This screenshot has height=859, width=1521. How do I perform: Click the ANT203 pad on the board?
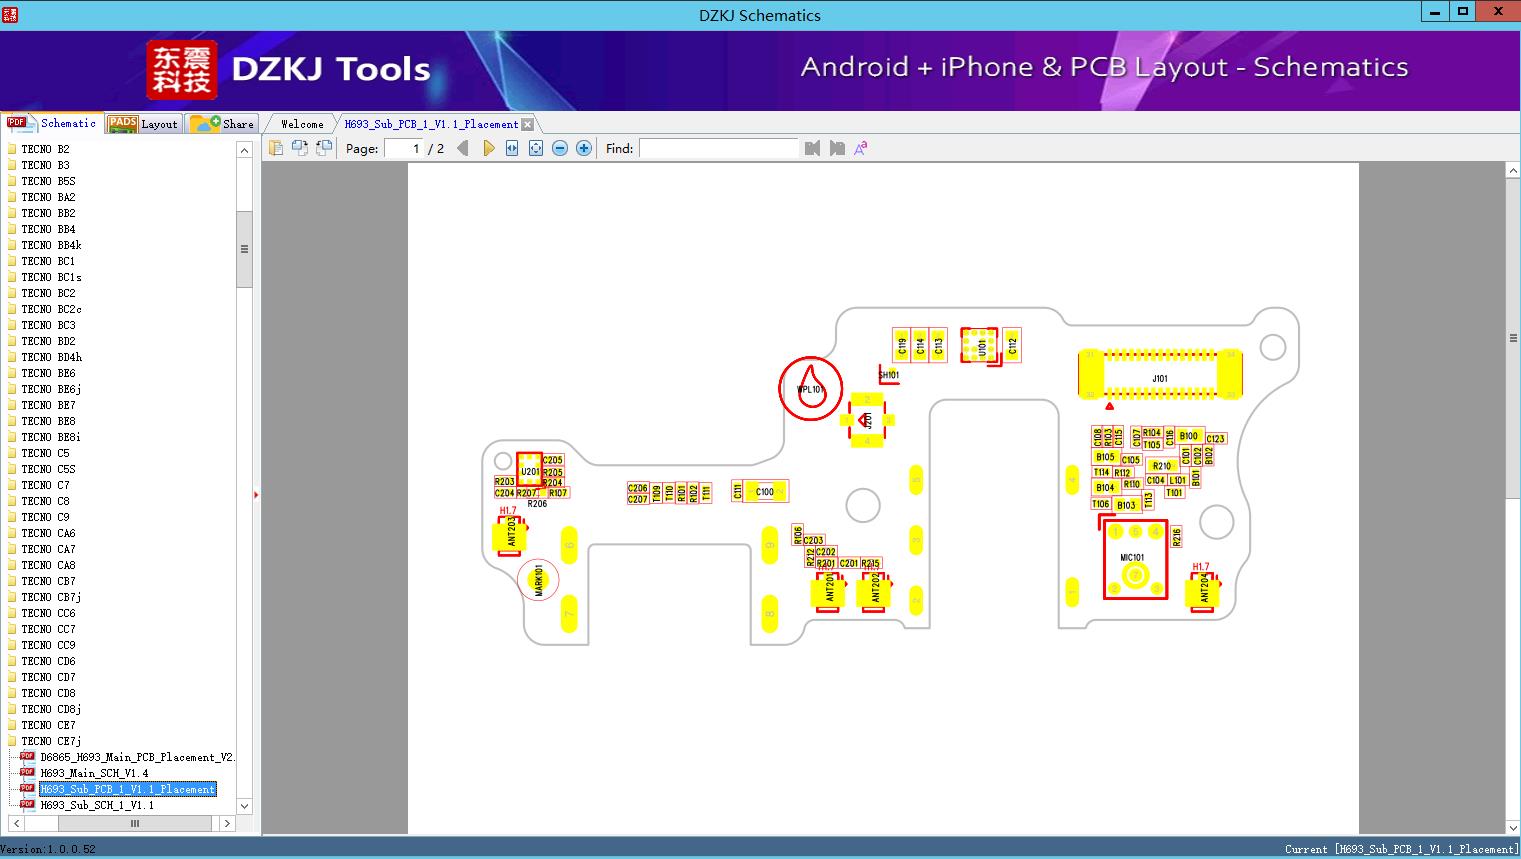point(511,535)
